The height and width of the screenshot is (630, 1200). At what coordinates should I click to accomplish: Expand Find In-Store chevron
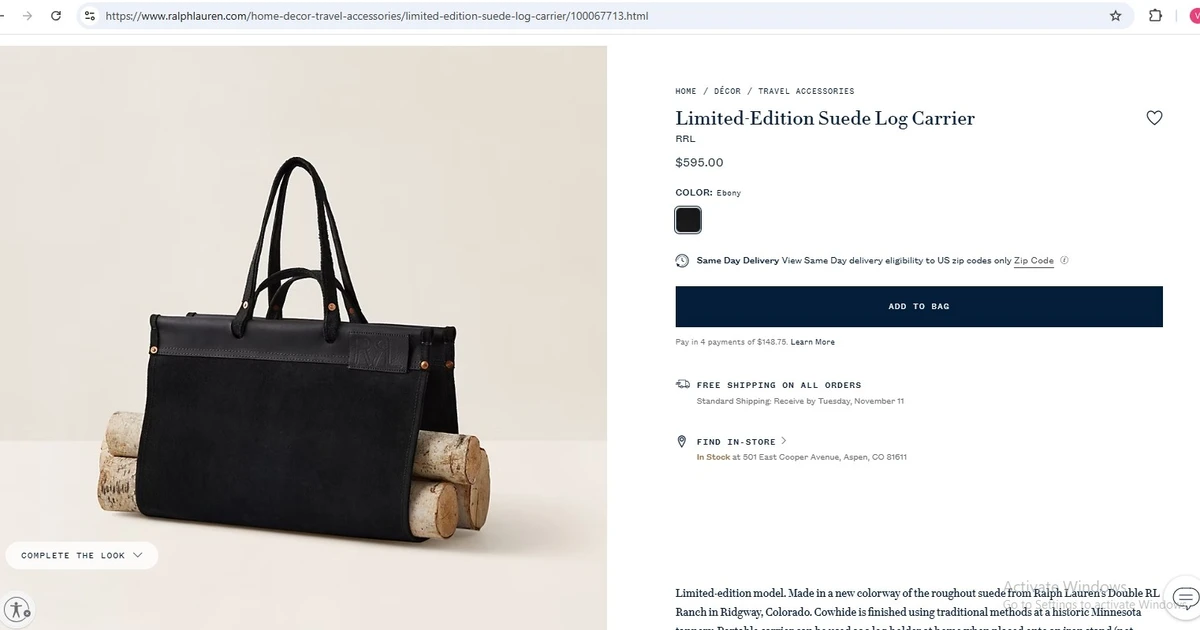point(784,441)
